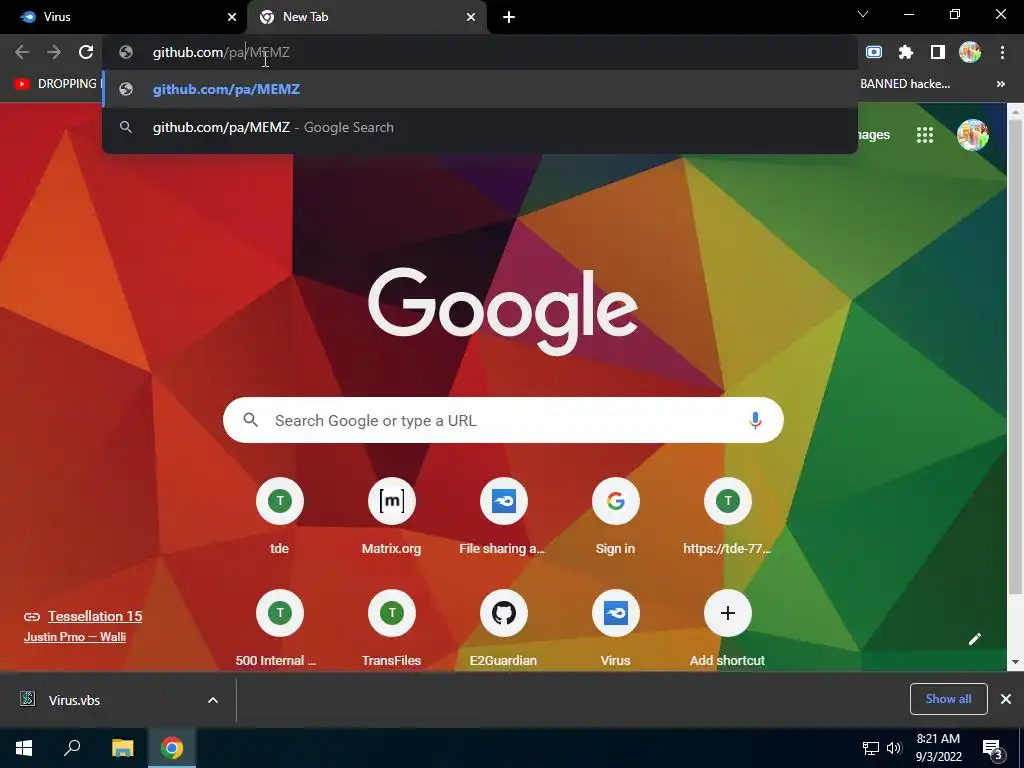1024x768 pixels.
Task: Open taskbar search
Action: (72, 748)
